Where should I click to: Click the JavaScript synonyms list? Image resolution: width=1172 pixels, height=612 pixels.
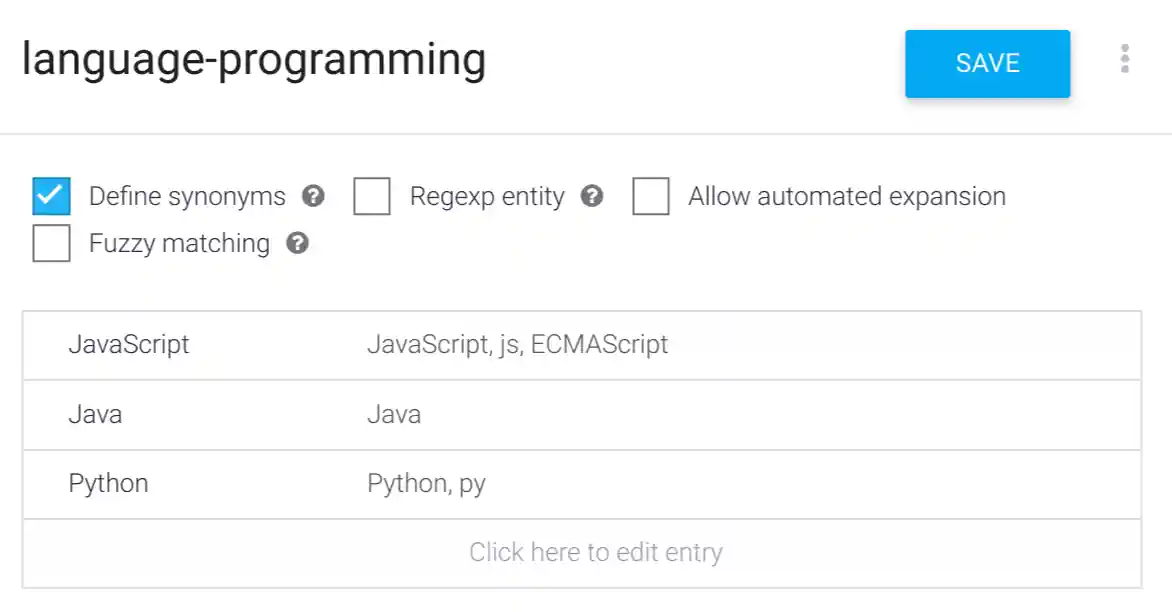[x=518, y=345]
